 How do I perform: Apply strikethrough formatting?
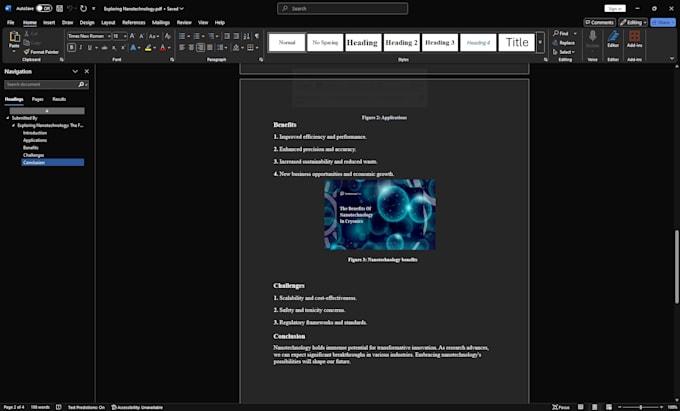[x=105, y=48]
